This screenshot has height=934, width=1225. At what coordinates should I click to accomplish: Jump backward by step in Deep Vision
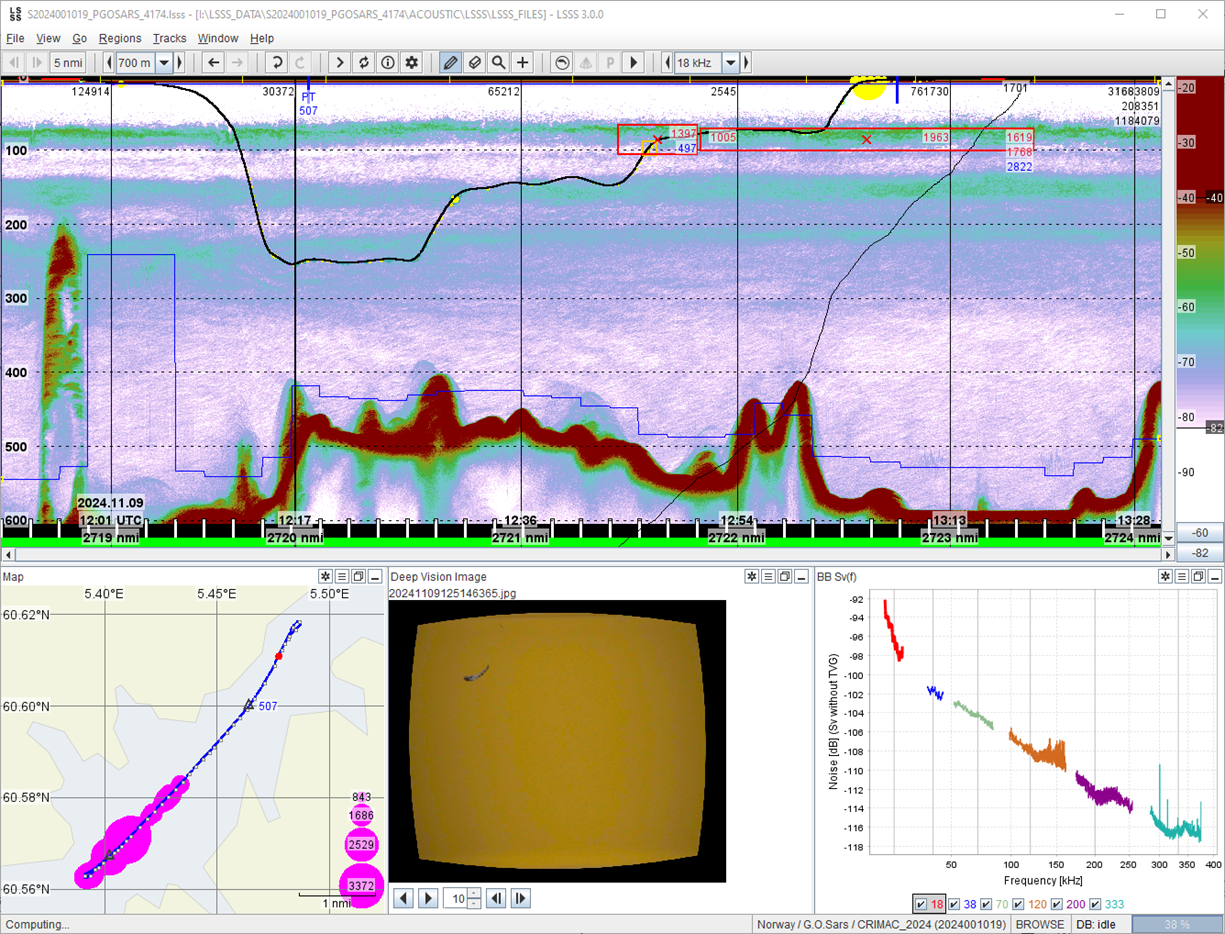[x=496, y=898]
